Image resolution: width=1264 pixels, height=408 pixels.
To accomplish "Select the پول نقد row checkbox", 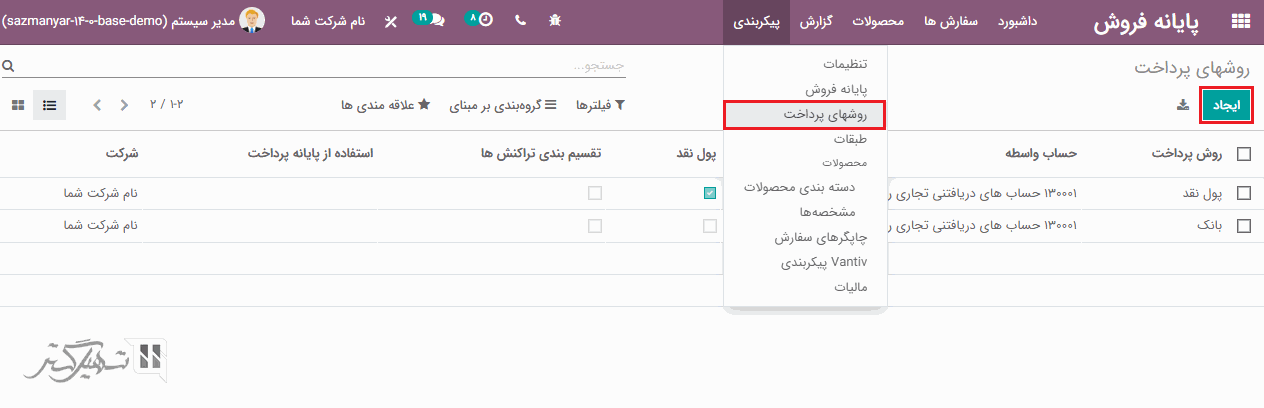I will click(1244, 194).
